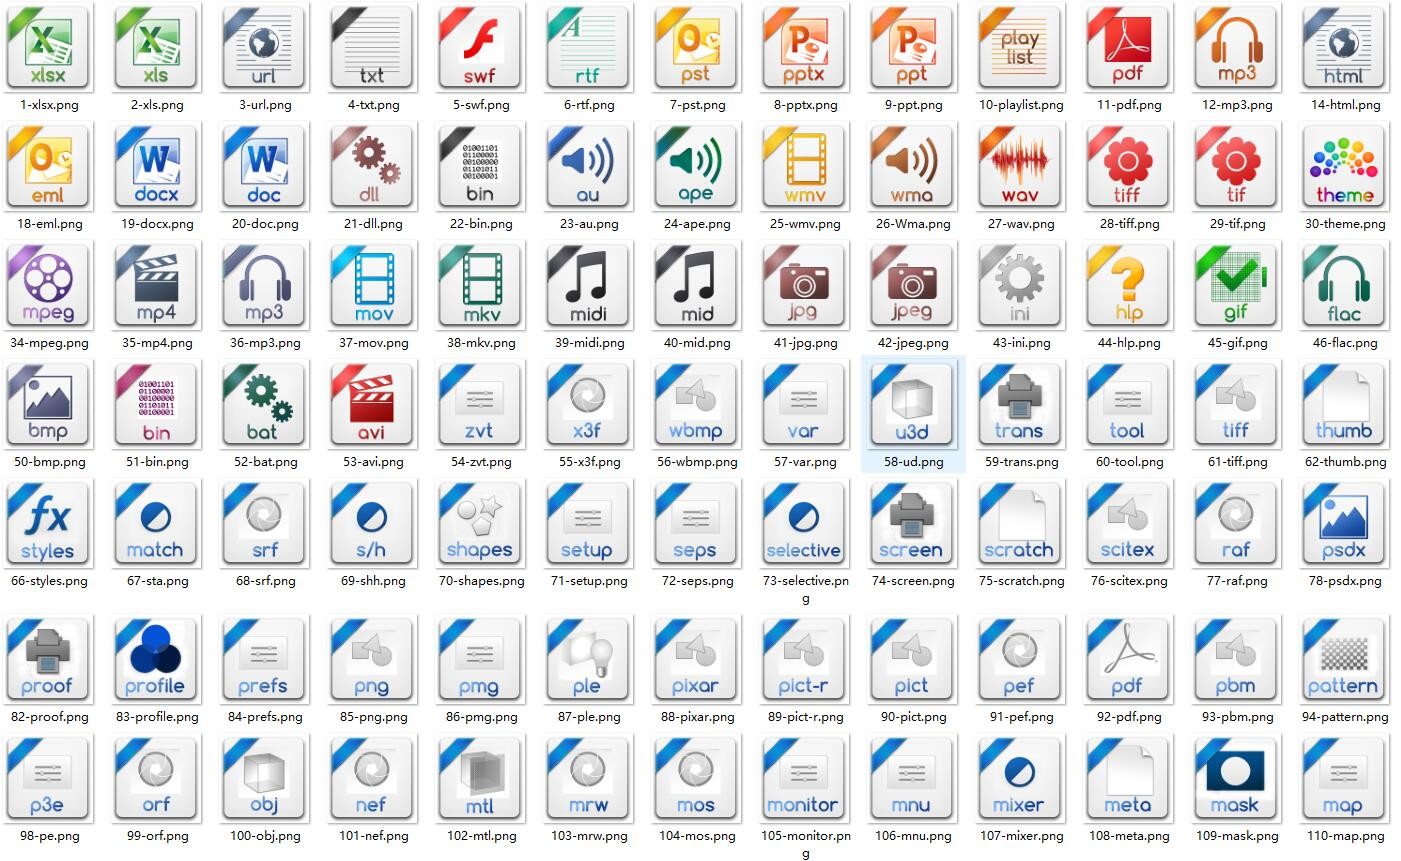The width and height of the screenshot is (1401, 861).
Task: Select the pst Outlook icon
Action: click(x=696, y=48)
